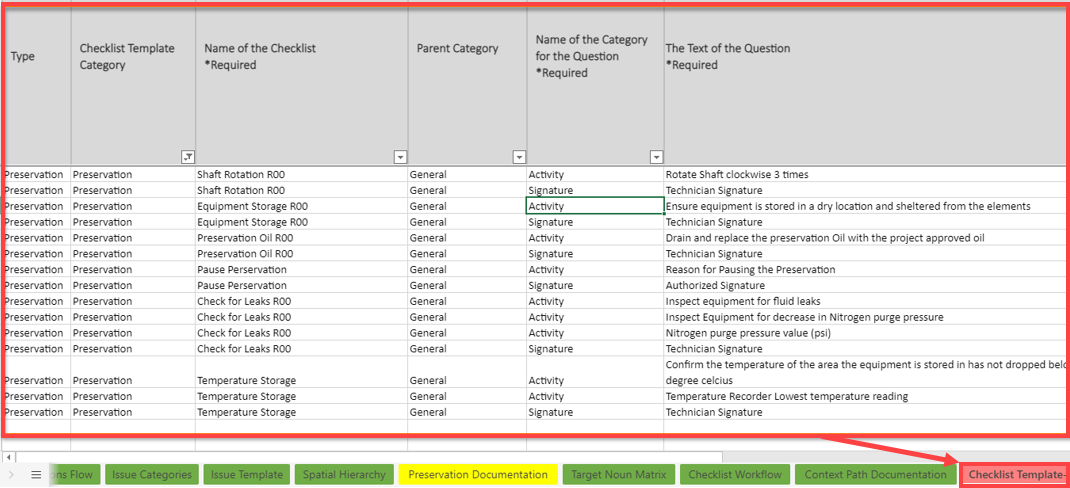Open the Context Path Documentation sheet tab
Viewport: 1070px width, 488px height.
click(875, 475)
